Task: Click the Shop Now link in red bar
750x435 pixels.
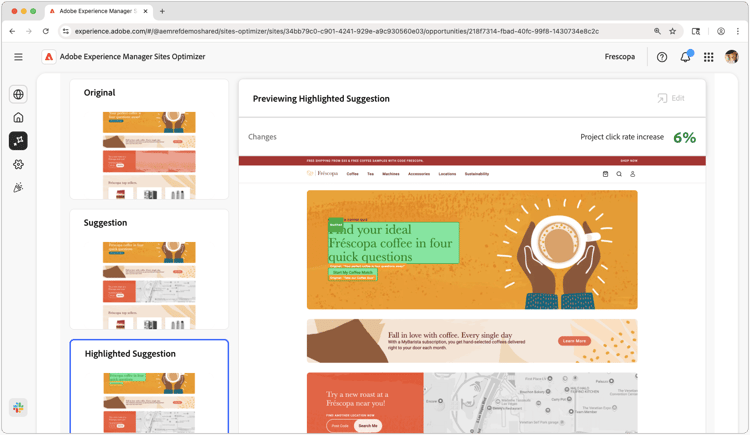Action: 629,161
